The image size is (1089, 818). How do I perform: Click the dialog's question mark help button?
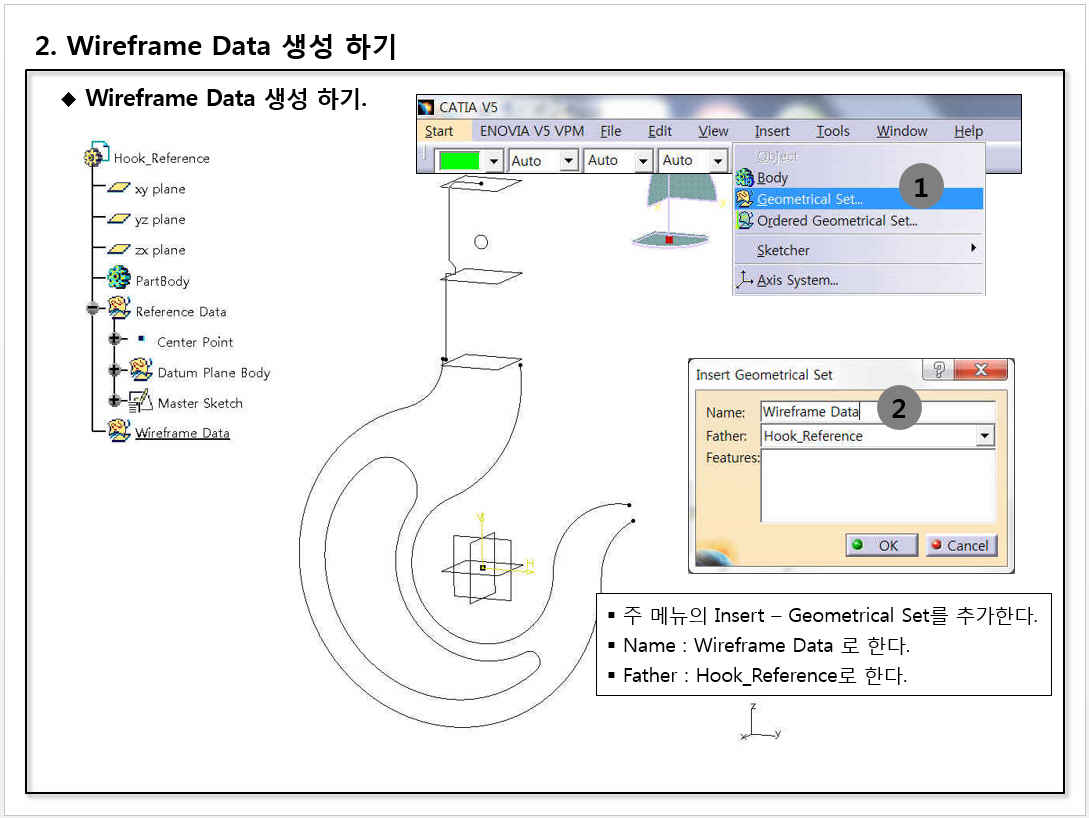(938, 371)
